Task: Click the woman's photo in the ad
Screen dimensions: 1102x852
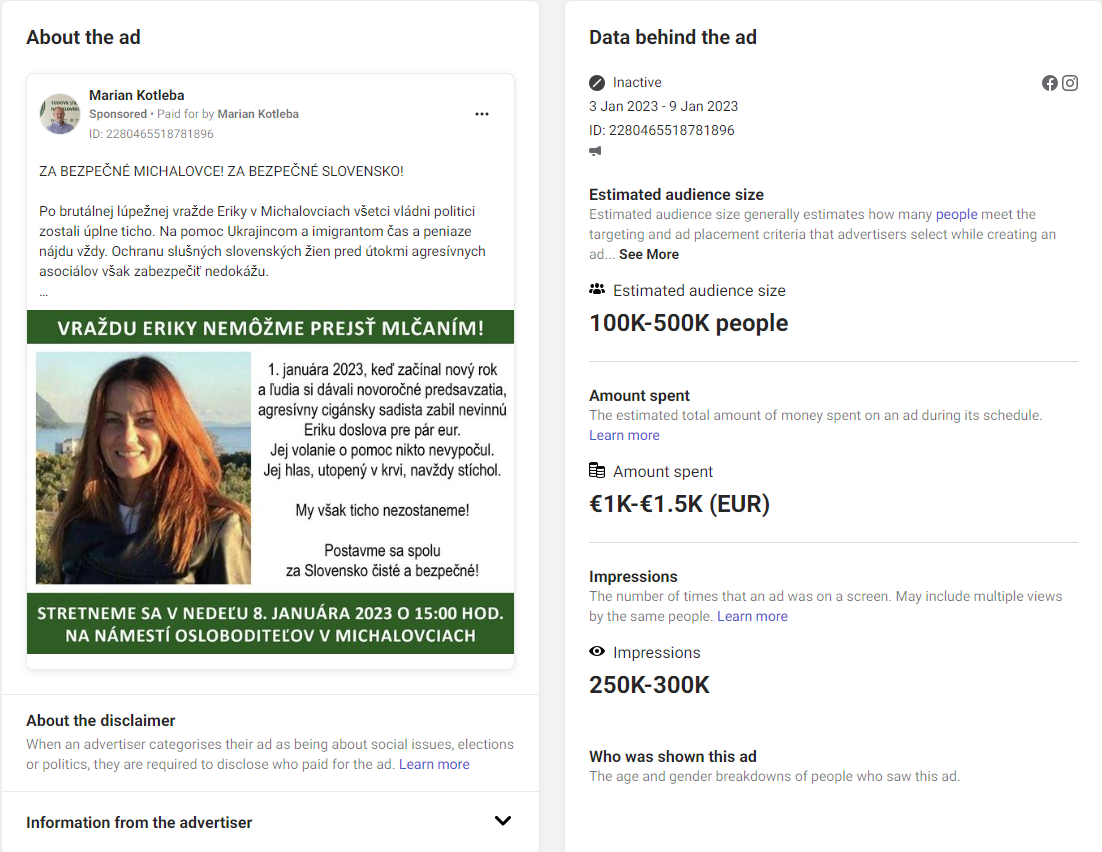Action: click(144, 468)
